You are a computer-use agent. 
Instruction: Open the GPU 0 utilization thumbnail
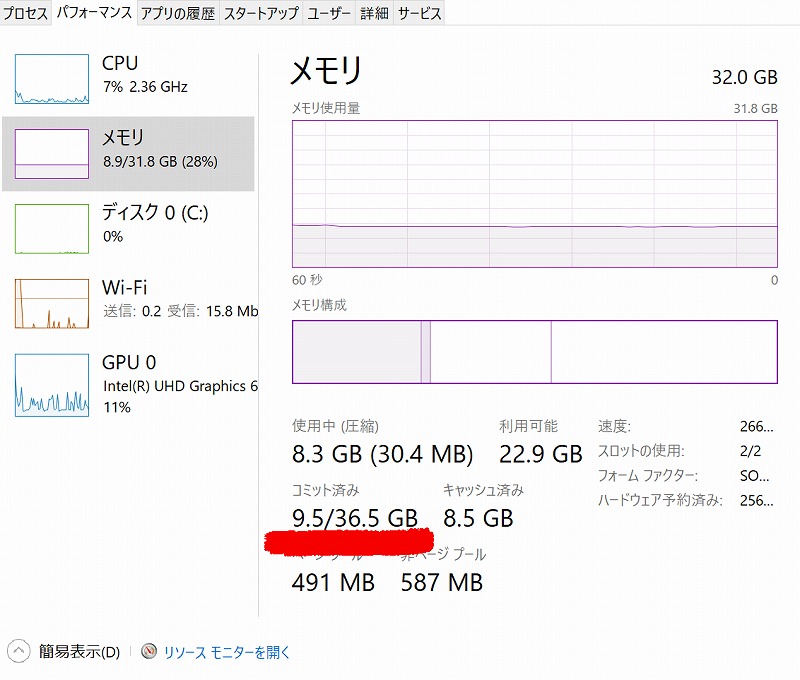pos(52,385)
